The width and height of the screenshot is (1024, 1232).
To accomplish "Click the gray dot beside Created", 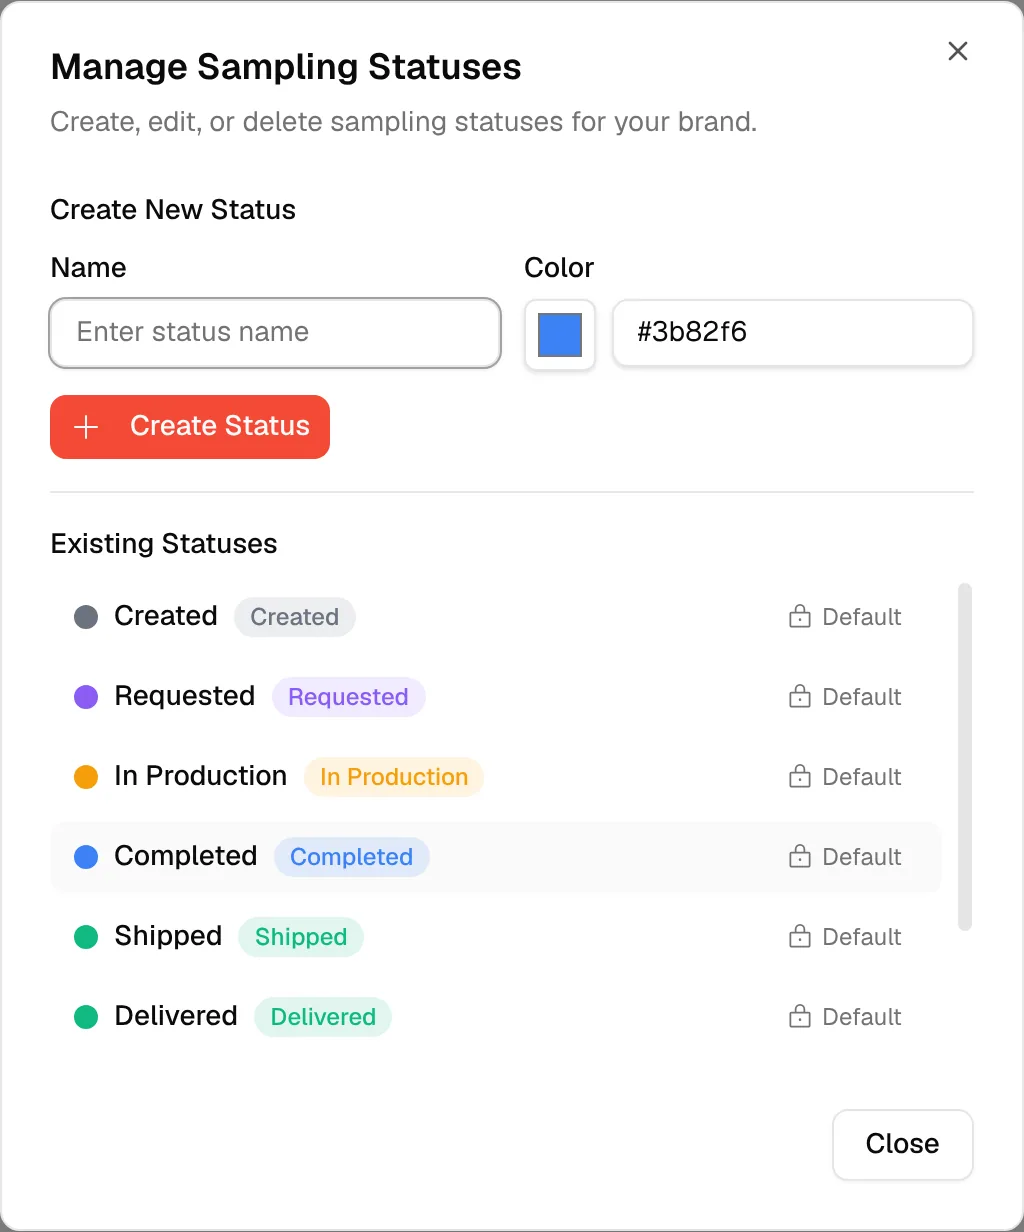I will [x=86, y=617].
